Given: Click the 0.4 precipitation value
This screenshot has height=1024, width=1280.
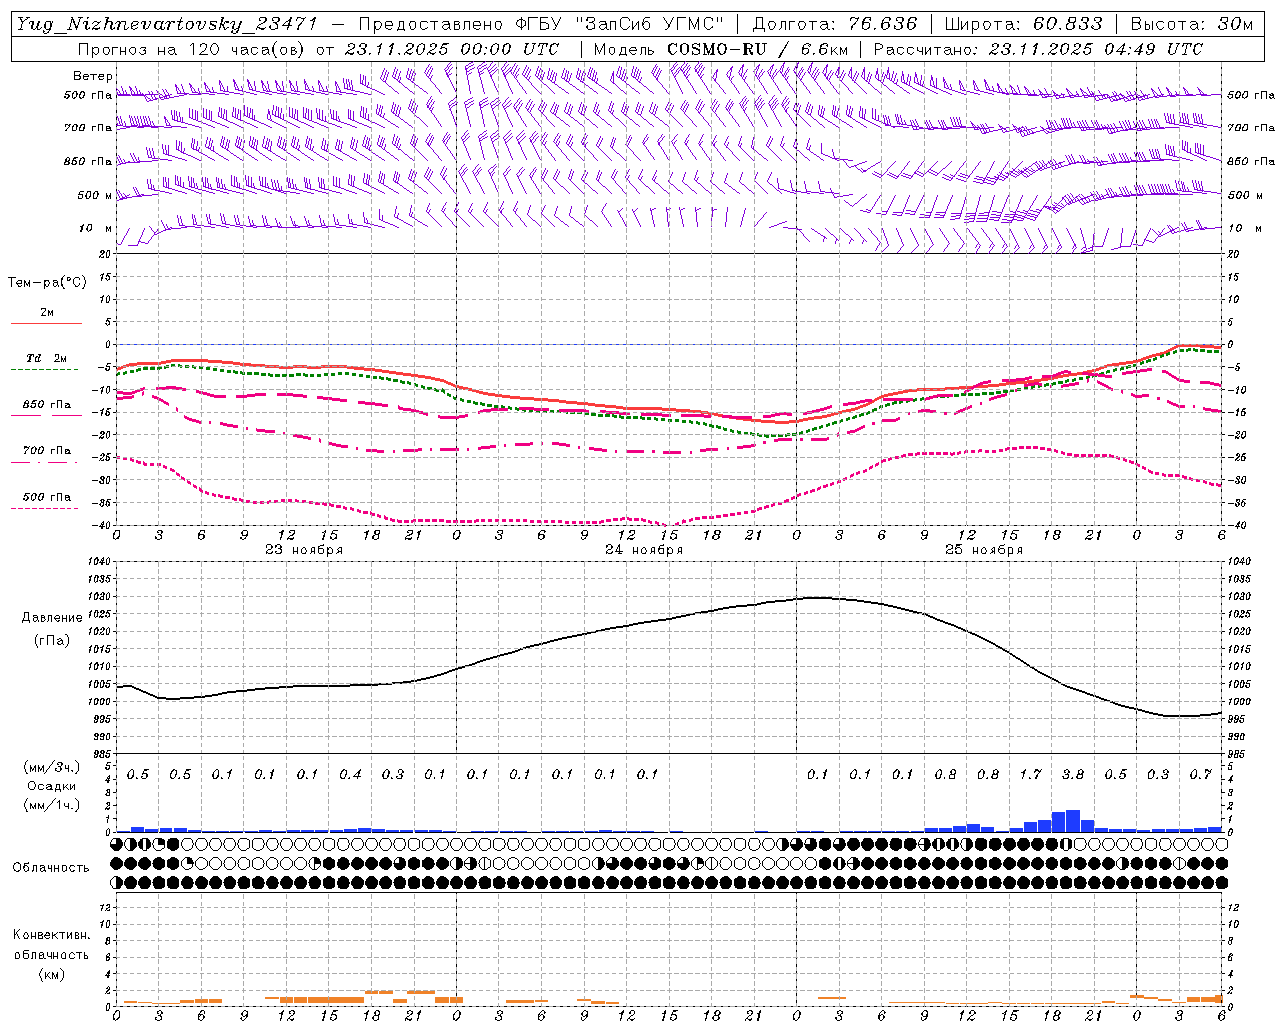Looking at the screenshot, I should pos(350,774).
